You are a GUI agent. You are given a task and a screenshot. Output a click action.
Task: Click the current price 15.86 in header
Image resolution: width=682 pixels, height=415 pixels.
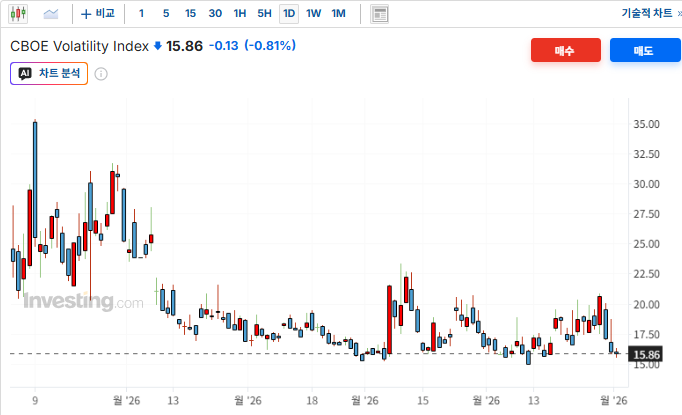click(x=184, y=46)
